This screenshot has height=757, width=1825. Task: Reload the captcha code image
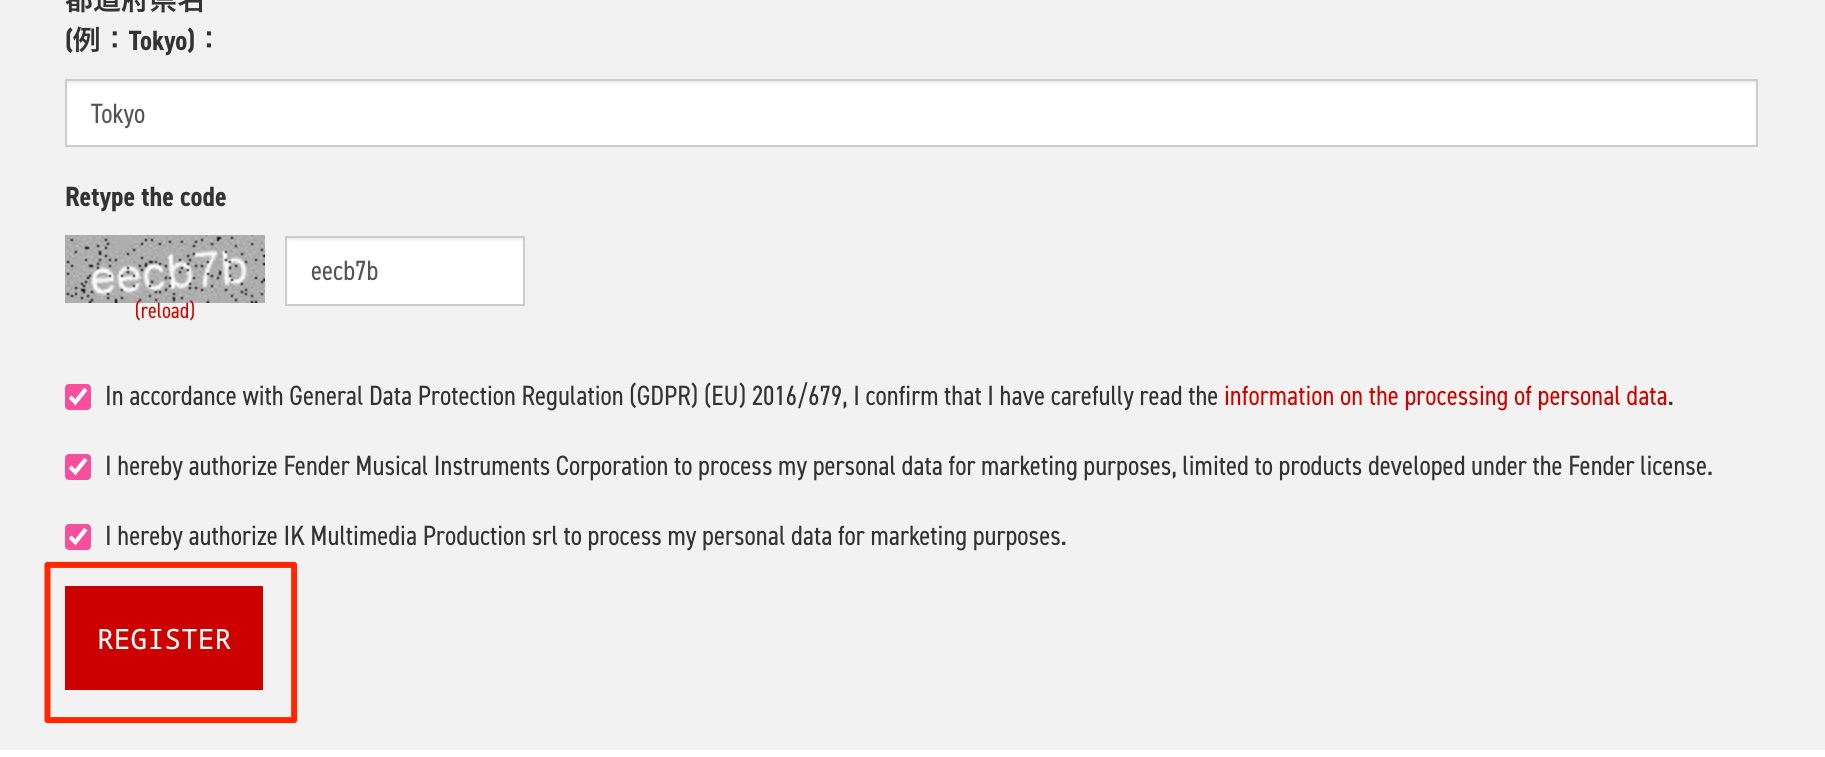point(165,311)
